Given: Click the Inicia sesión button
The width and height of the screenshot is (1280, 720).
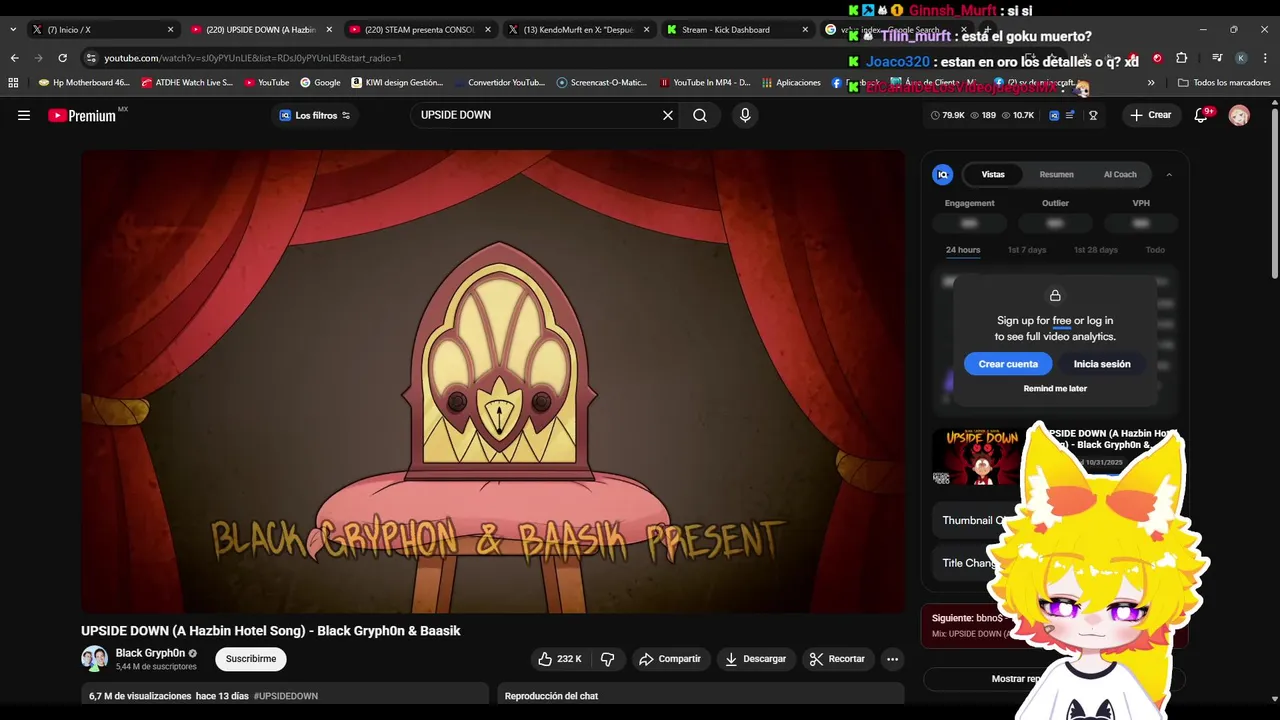Looking at the screenshot, I should point(1102,364).
